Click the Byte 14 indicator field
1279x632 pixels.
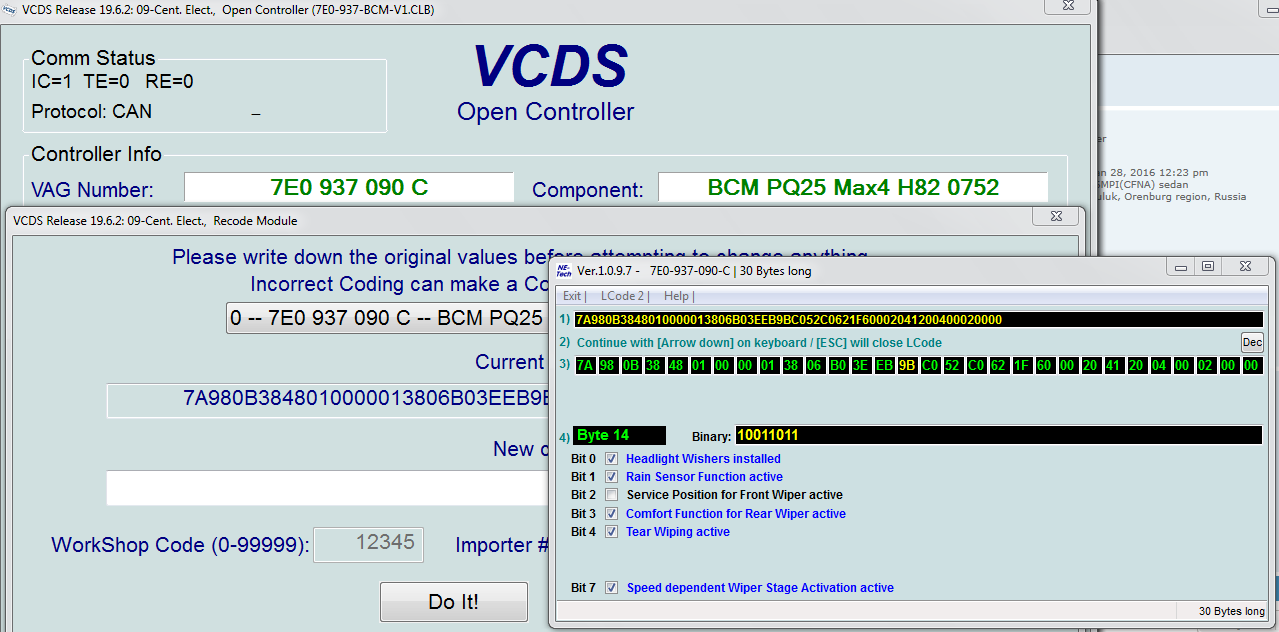tap(619, 436)
